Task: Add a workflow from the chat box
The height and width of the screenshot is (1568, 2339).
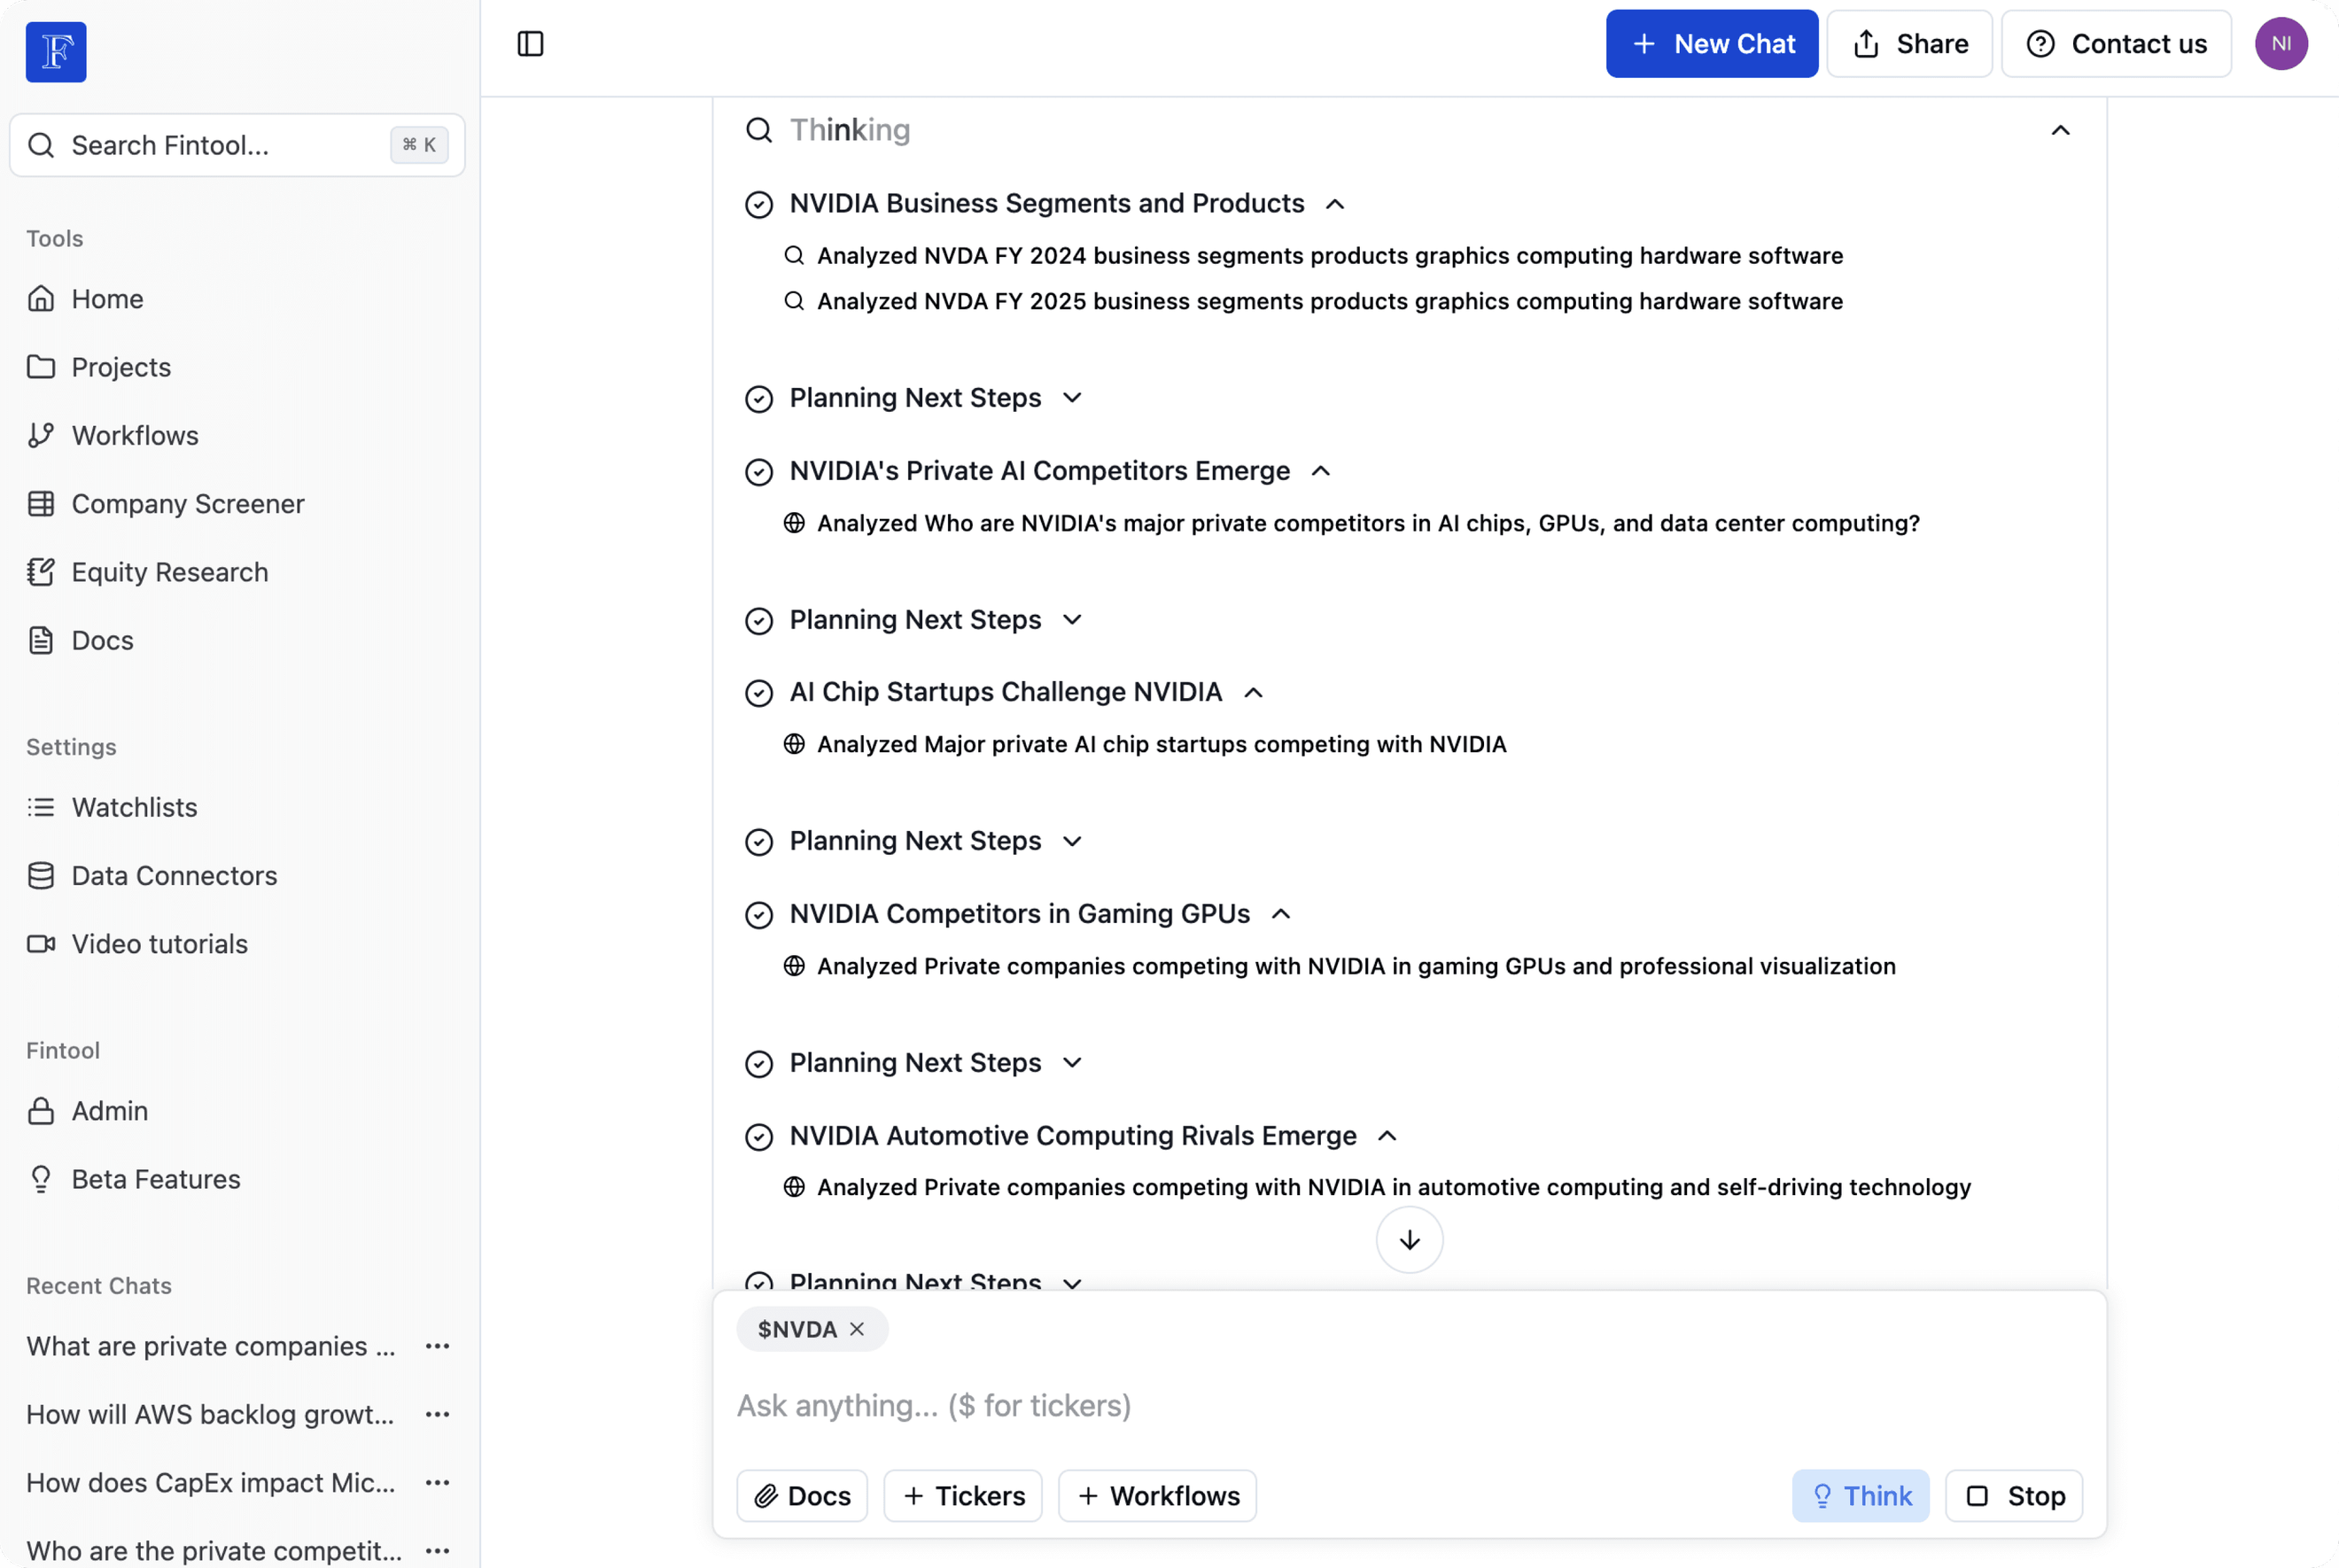Action: point(1157,1496)
